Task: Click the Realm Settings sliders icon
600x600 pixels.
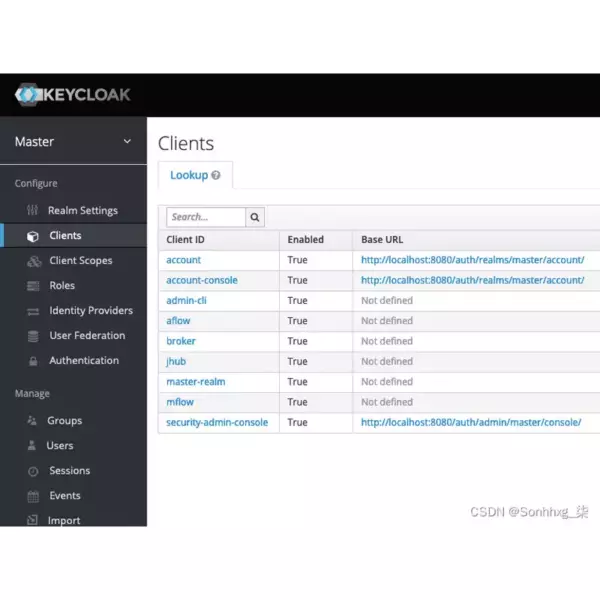Action: [x=33, y=210]
